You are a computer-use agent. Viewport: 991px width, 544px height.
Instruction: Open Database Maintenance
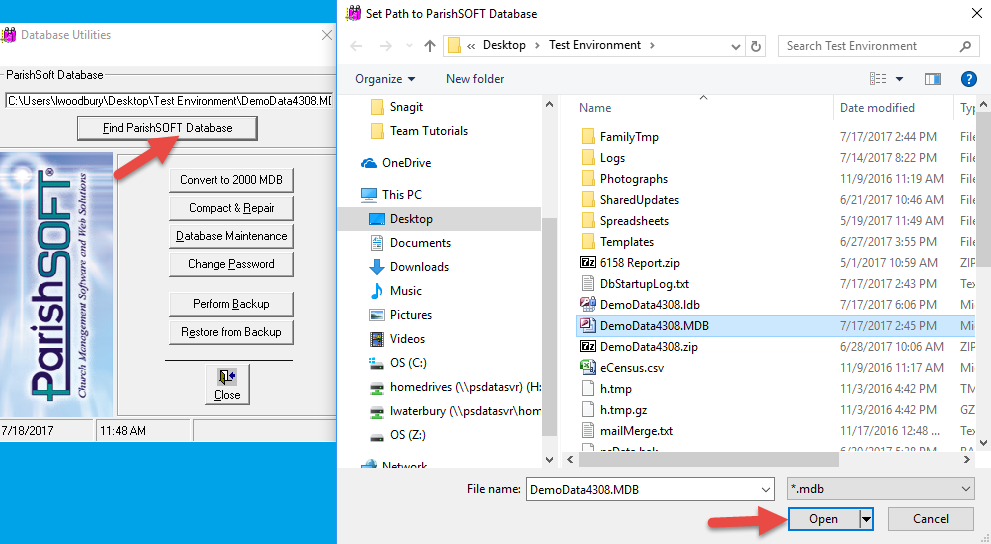pos(231,236)
